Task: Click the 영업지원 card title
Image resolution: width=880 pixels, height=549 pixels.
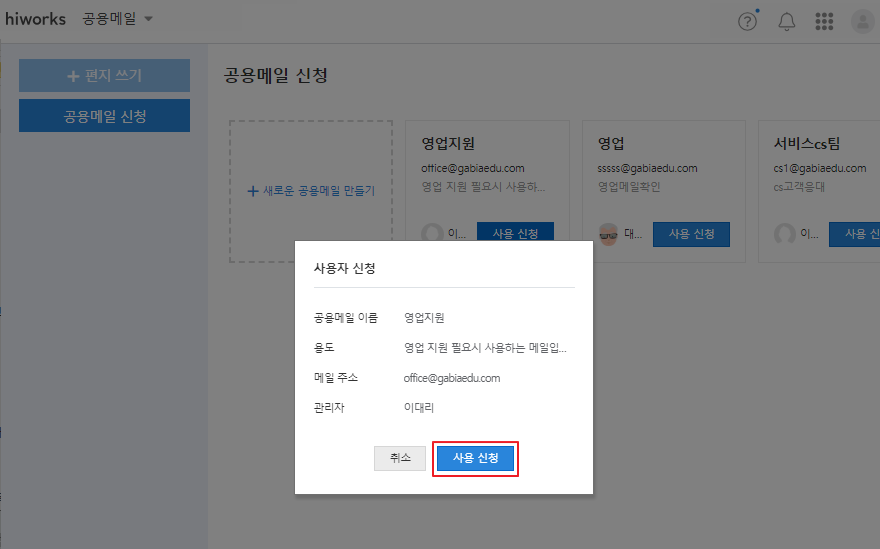Action: tap(448, 144)
